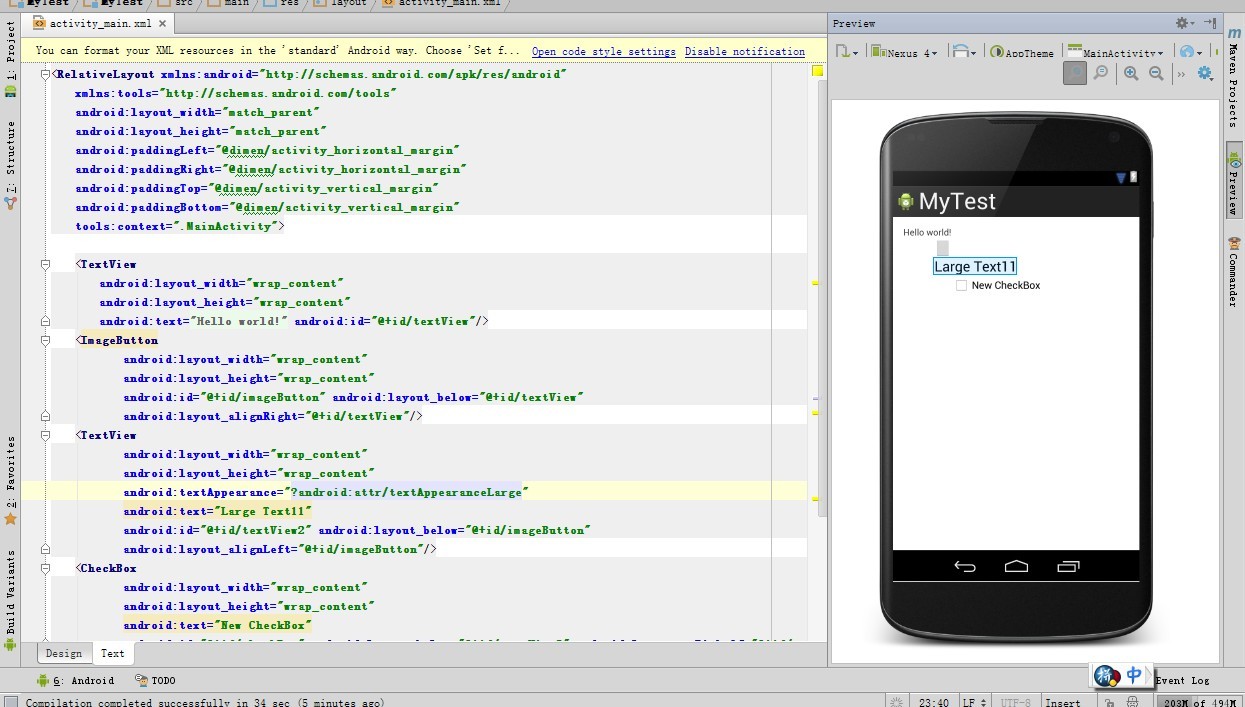Open the 6: Android tool window tab
Image resolution: width=1245 pixels, height=707 pixels.
click(77, 680)
